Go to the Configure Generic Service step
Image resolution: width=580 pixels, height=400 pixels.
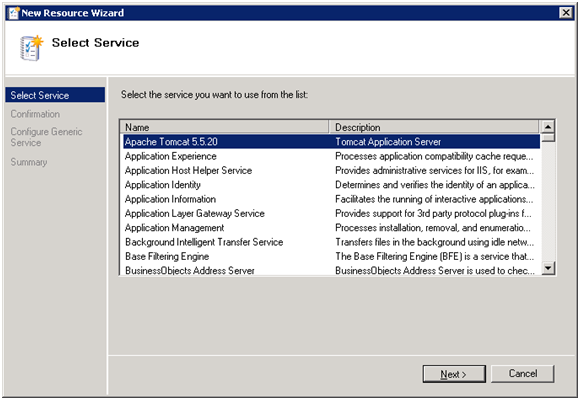coord(46,137)
